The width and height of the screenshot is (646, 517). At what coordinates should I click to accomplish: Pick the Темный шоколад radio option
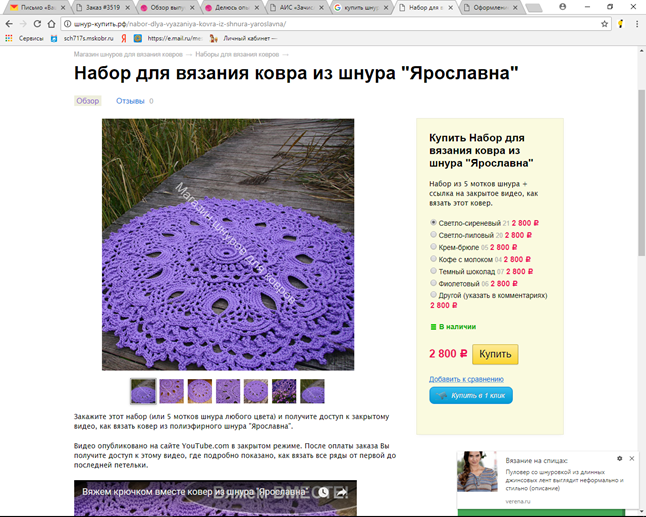(433, 271)
